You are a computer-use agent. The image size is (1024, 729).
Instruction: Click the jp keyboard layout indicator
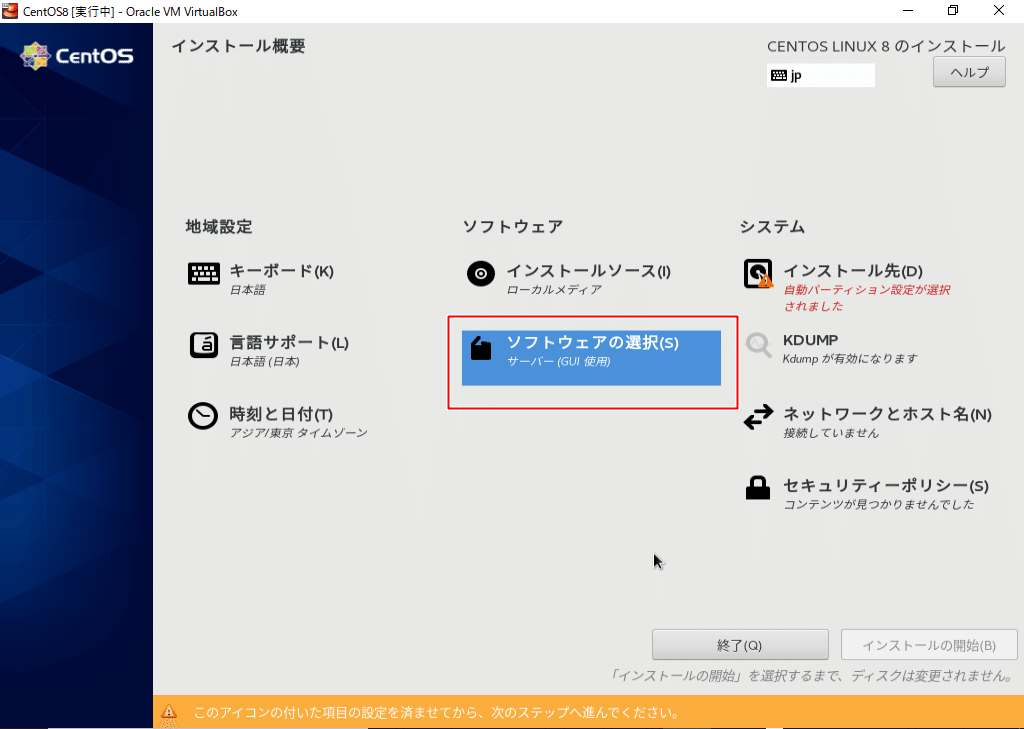pos(821,75)
